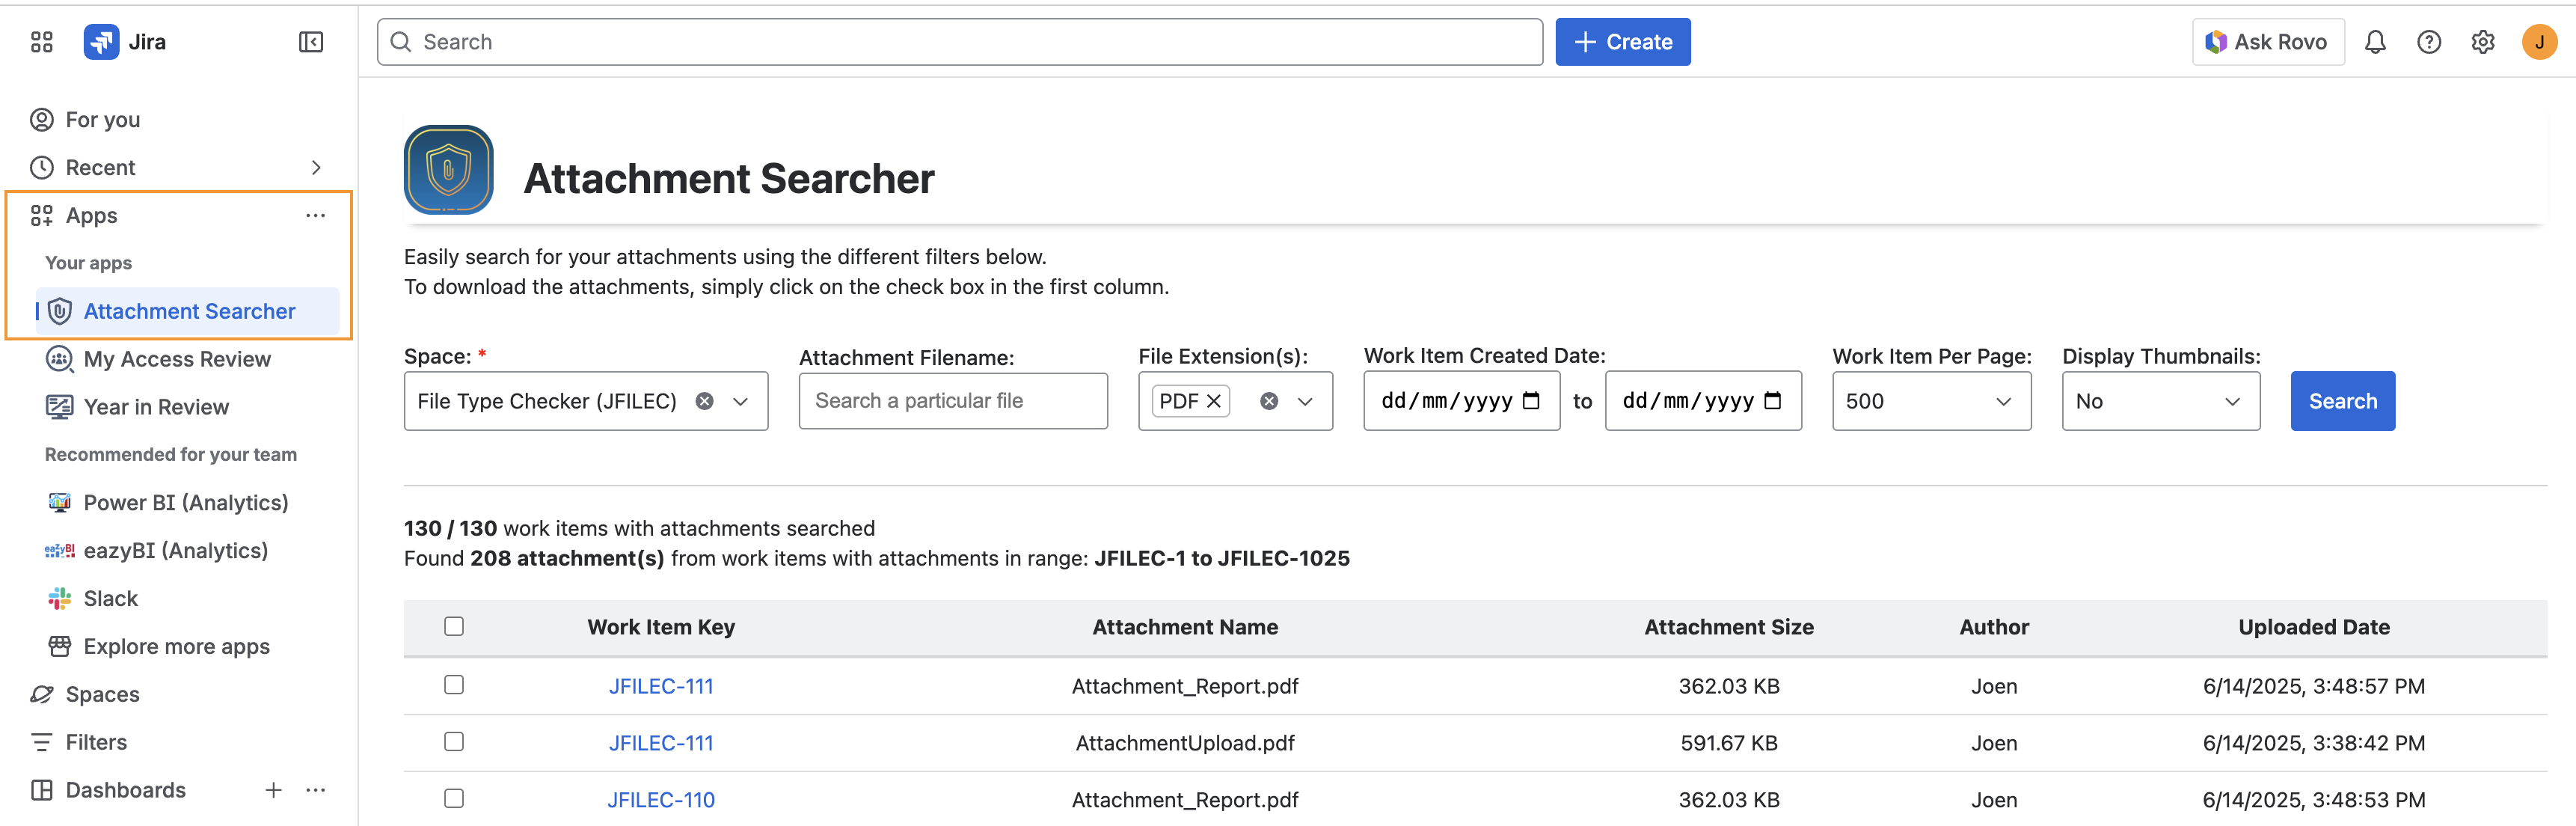Click the user profile avatar
This screenshot has width=2576, height=826.
2539,42
